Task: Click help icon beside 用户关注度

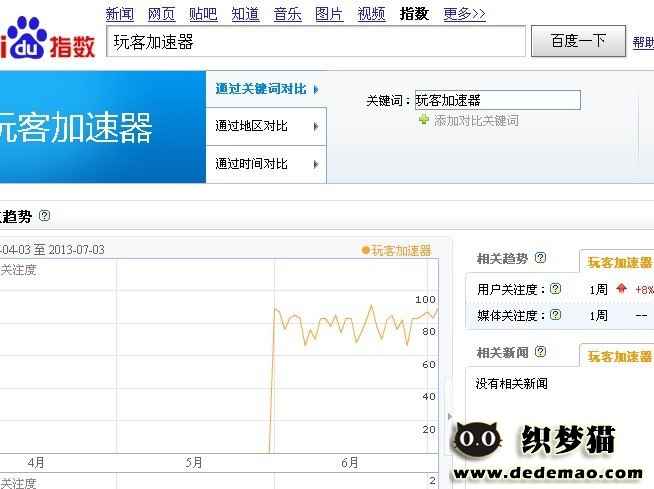Action: click(555, 288)
